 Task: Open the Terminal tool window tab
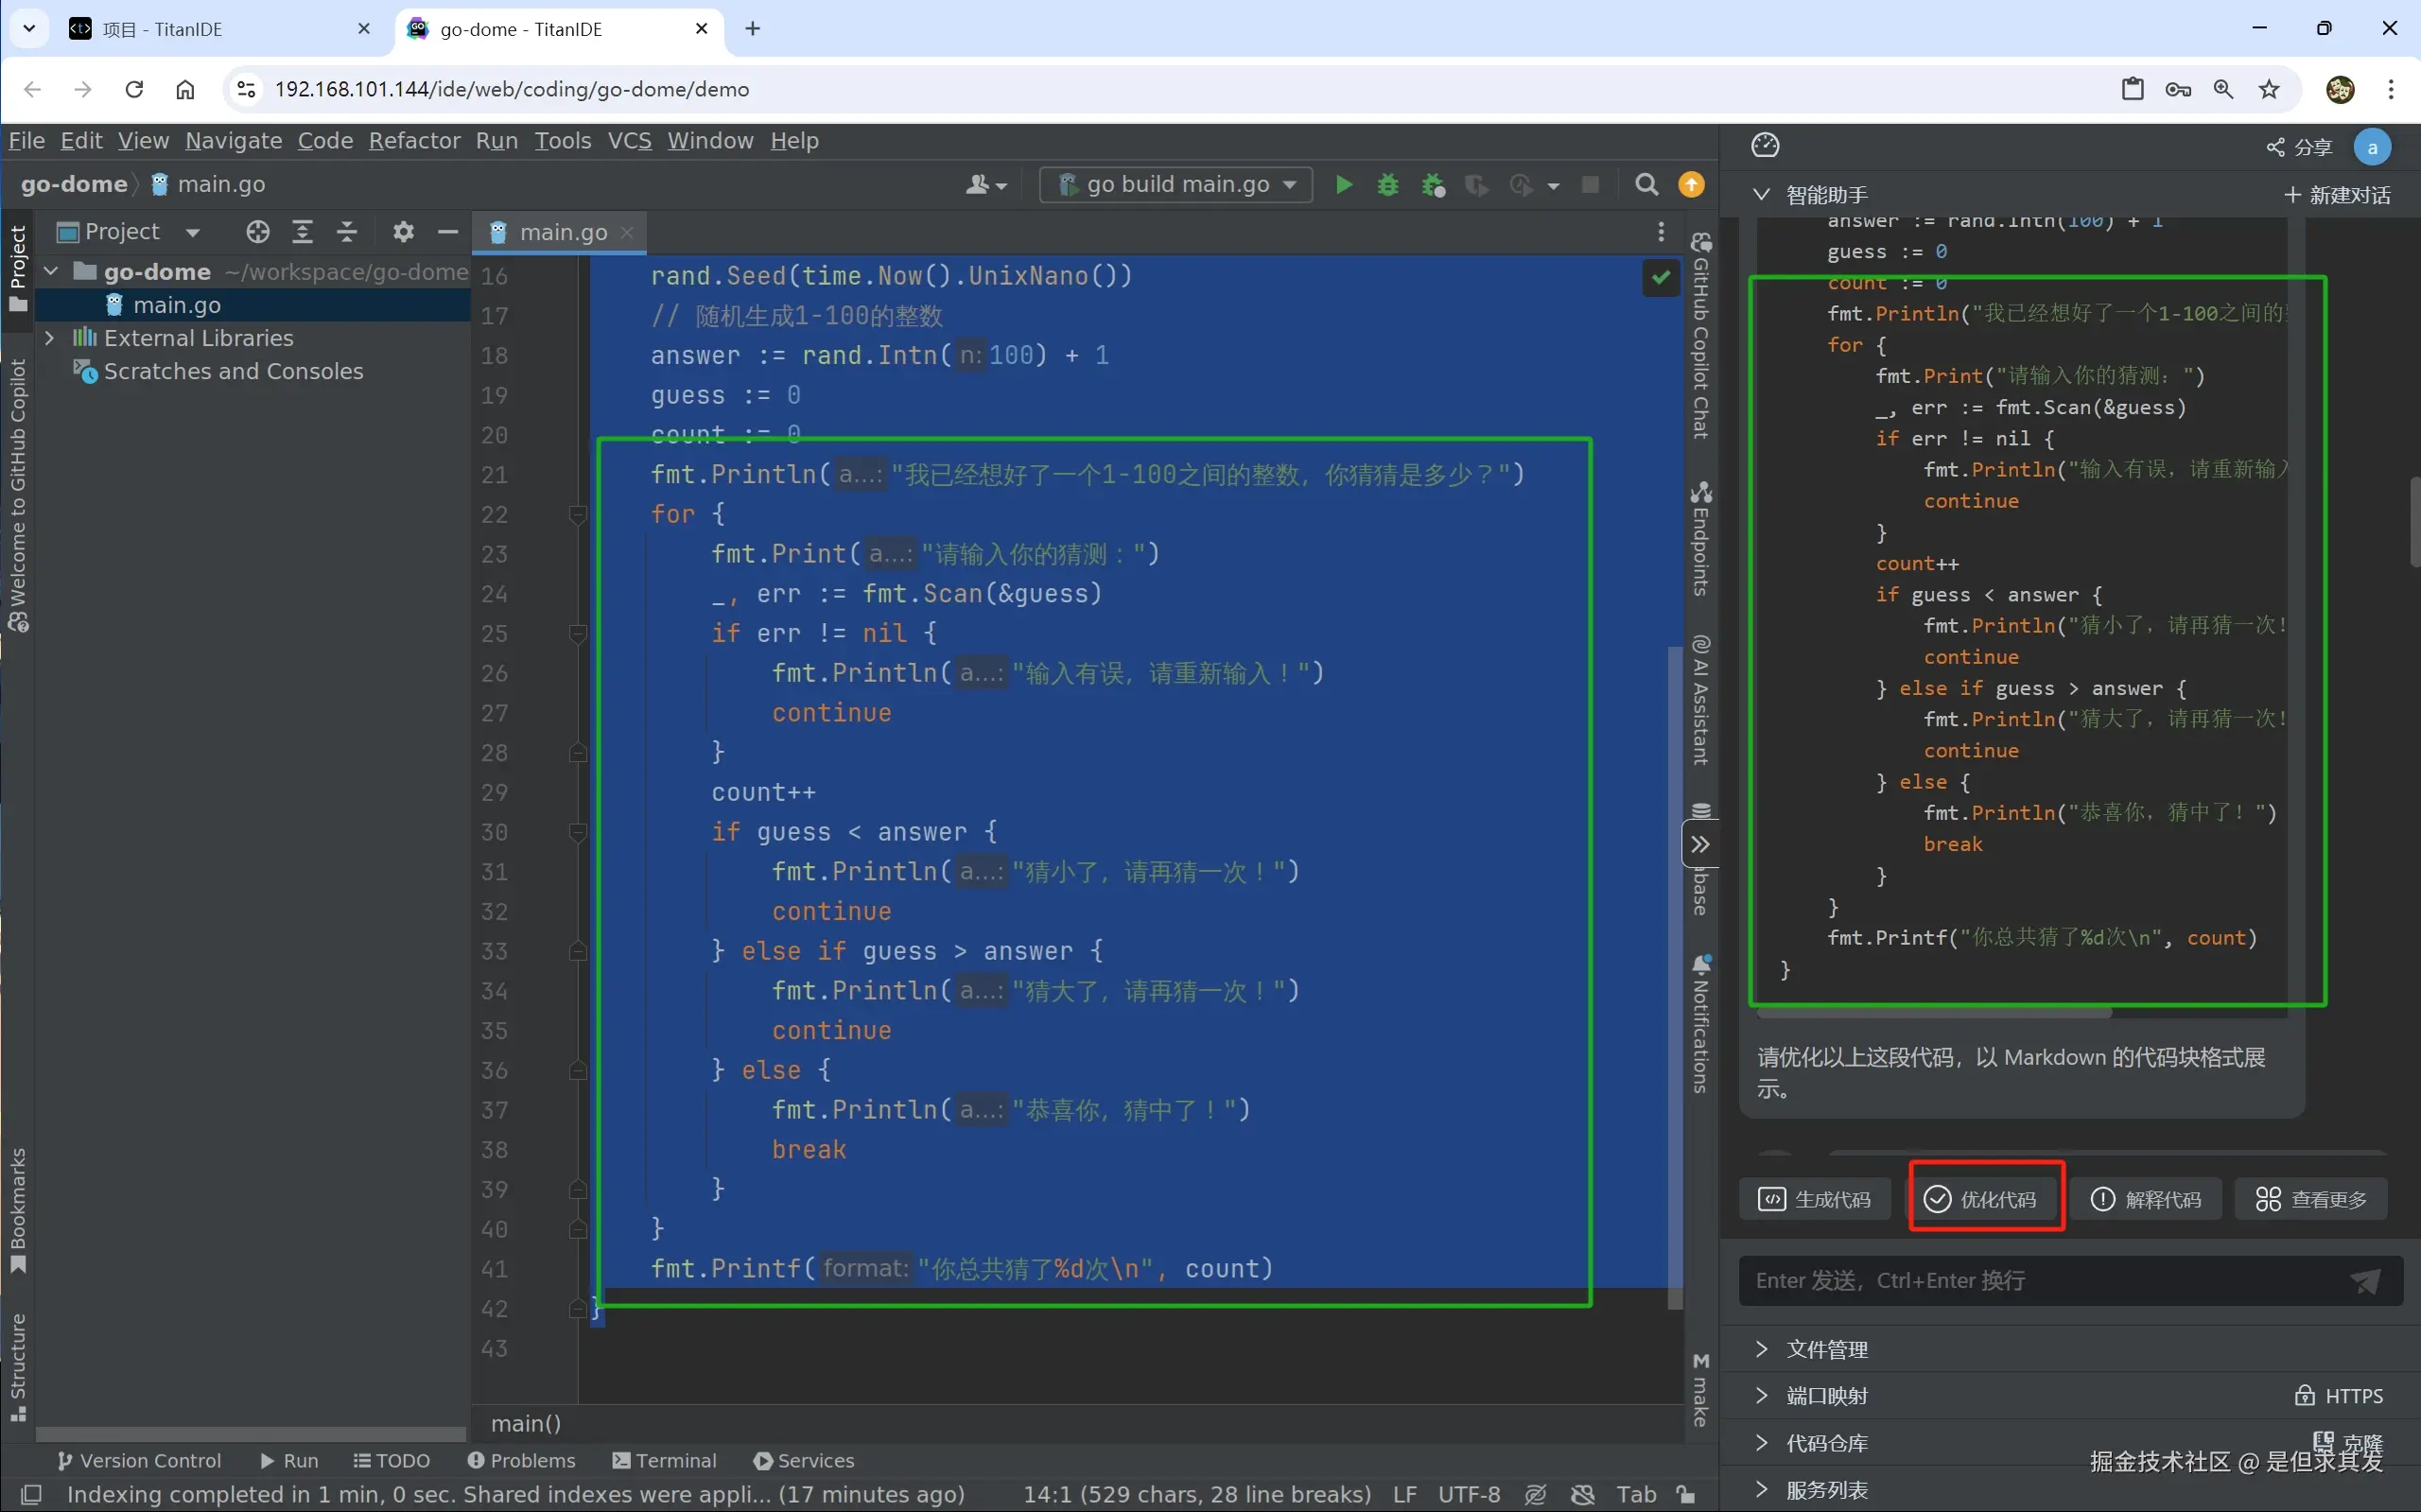[664, 1460]
